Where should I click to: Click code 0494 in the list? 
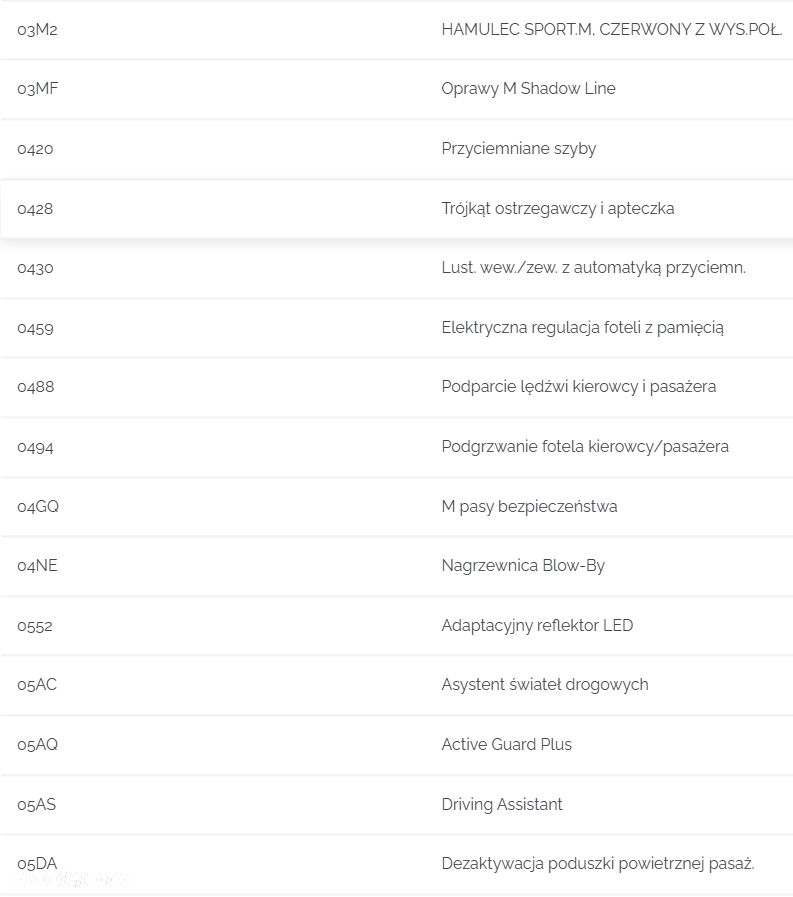pyautogui.click(x=35, y=447)
